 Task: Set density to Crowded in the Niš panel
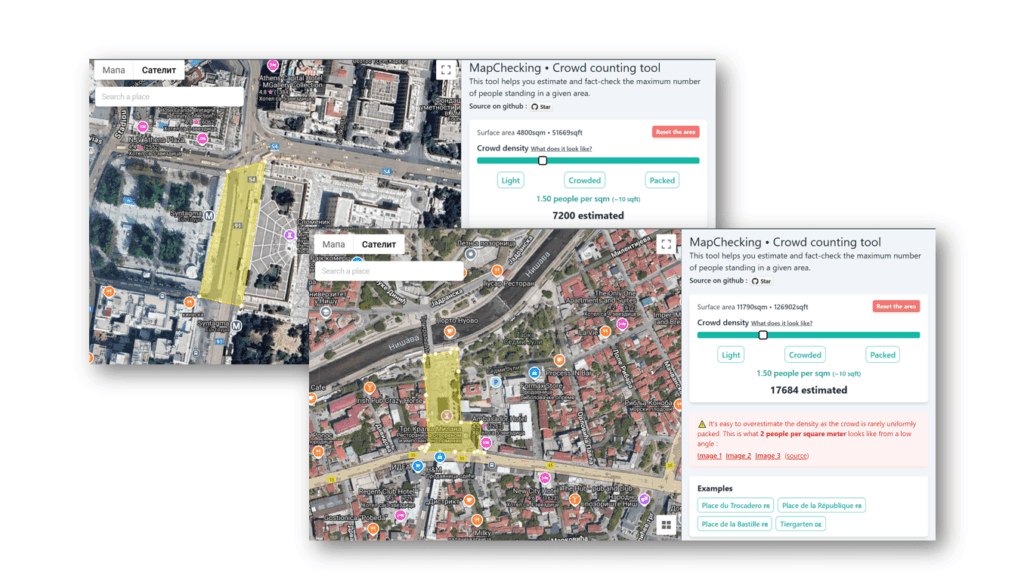(805, 355)
